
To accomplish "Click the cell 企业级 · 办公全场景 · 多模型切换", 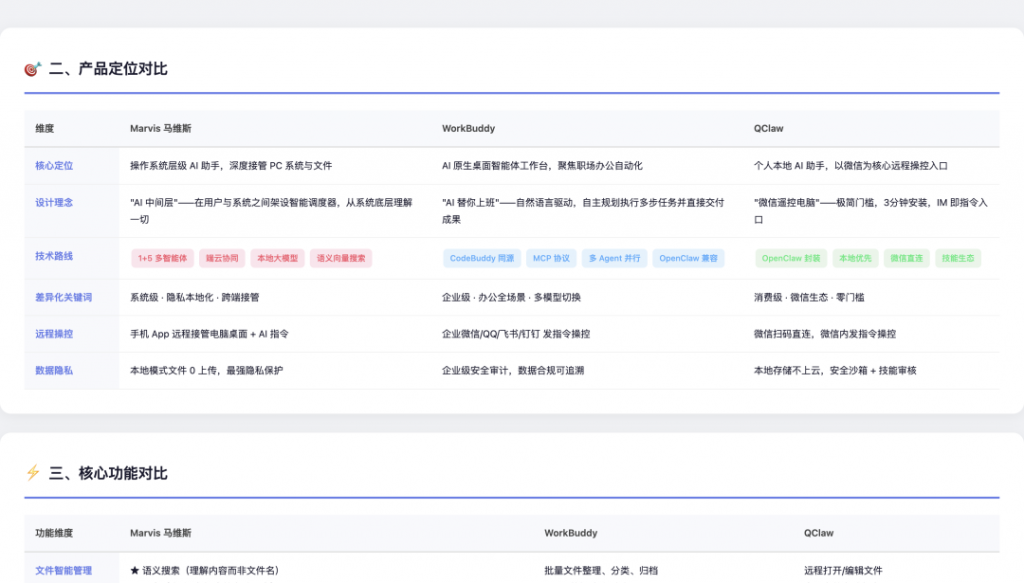I will (511, 297).
